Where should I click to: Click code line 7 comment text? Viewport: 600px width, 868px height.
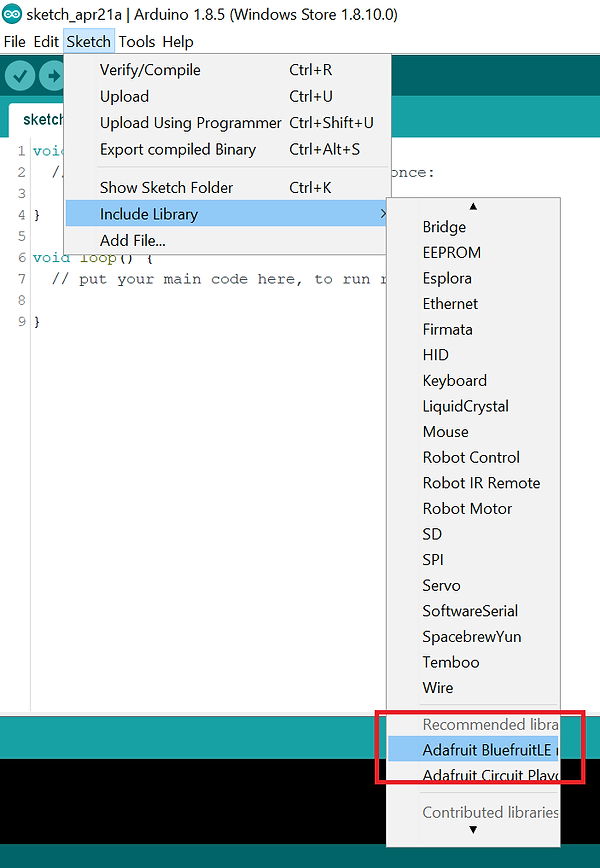(x=219, y=279)
